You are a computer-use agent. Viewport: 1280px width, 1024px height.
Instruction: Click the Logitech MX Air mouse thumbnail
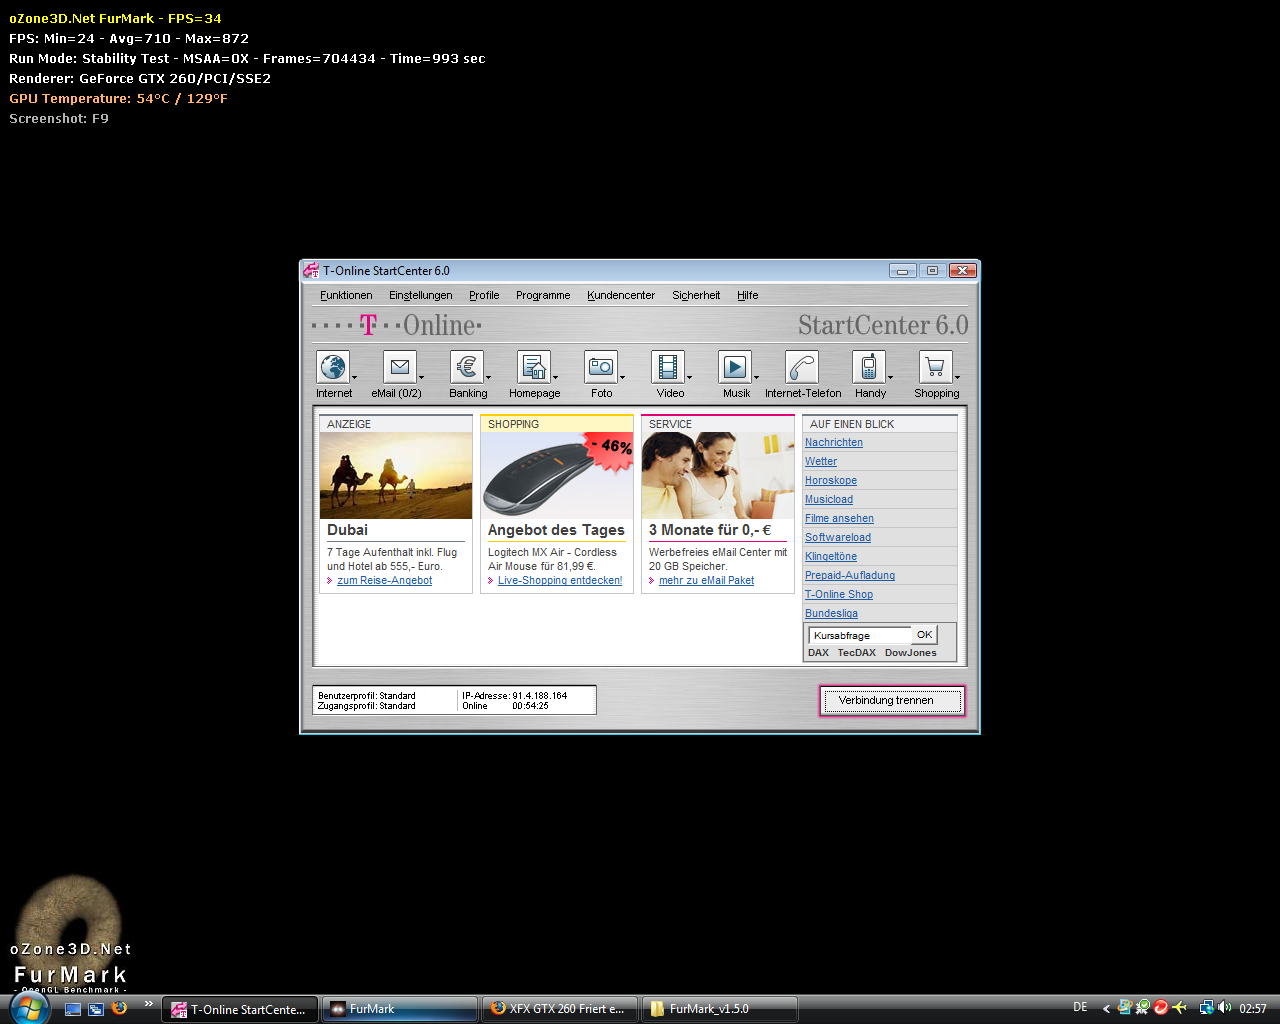[x=557, y=476]
